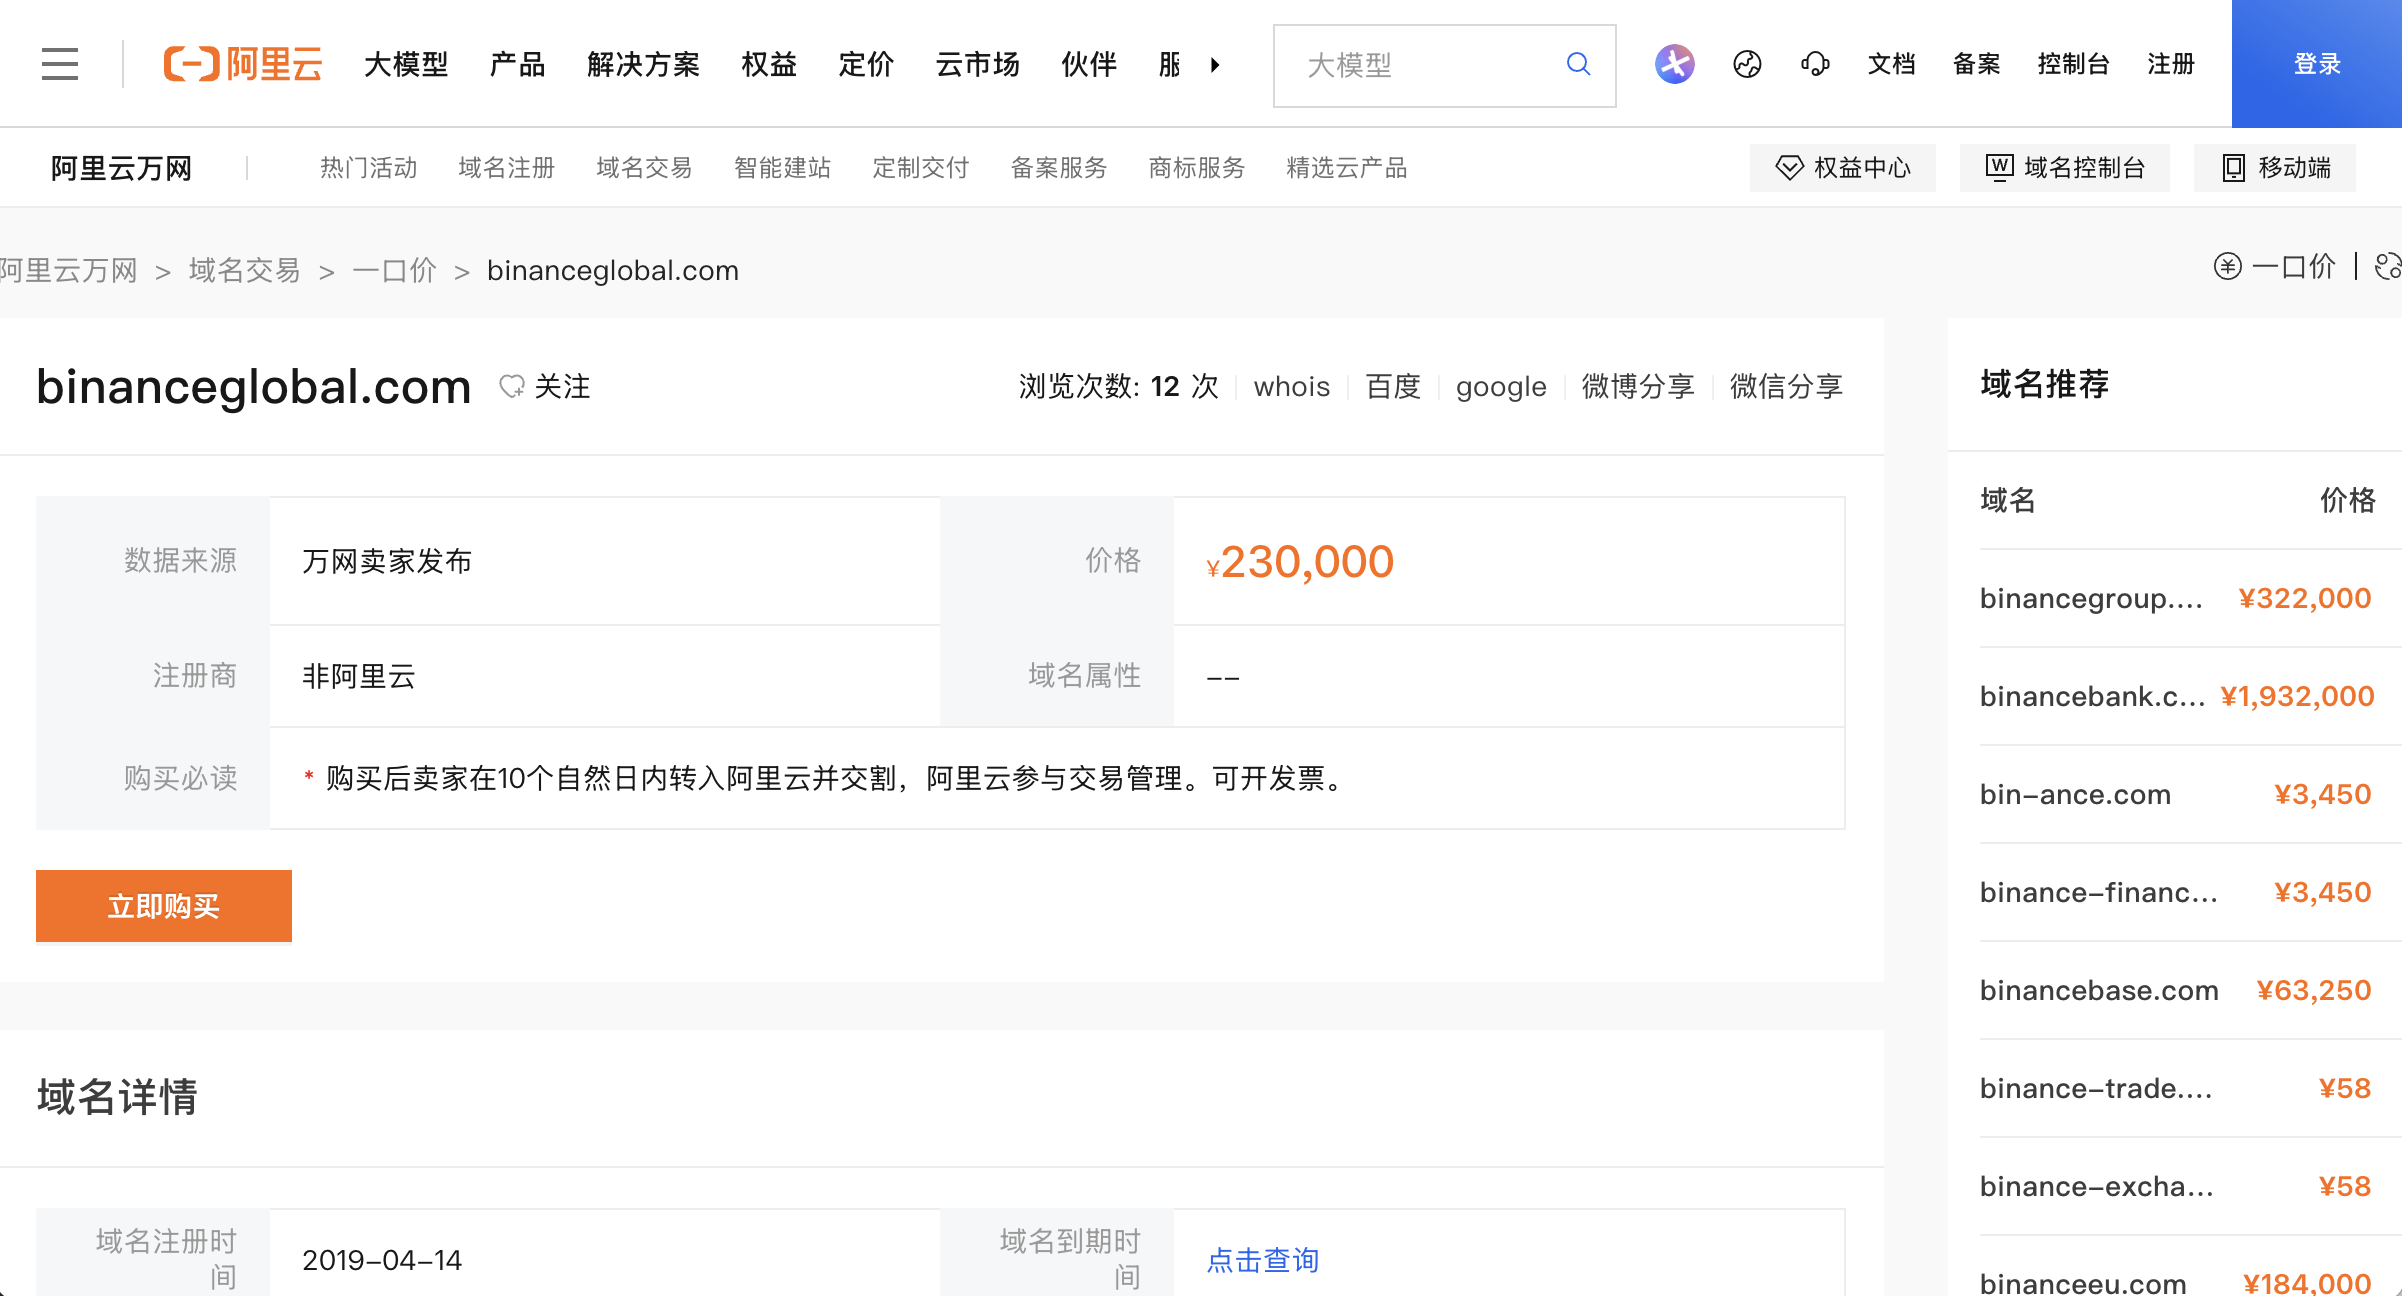
Task: Click 微博分享 share link
Action: coord(1638,386)
